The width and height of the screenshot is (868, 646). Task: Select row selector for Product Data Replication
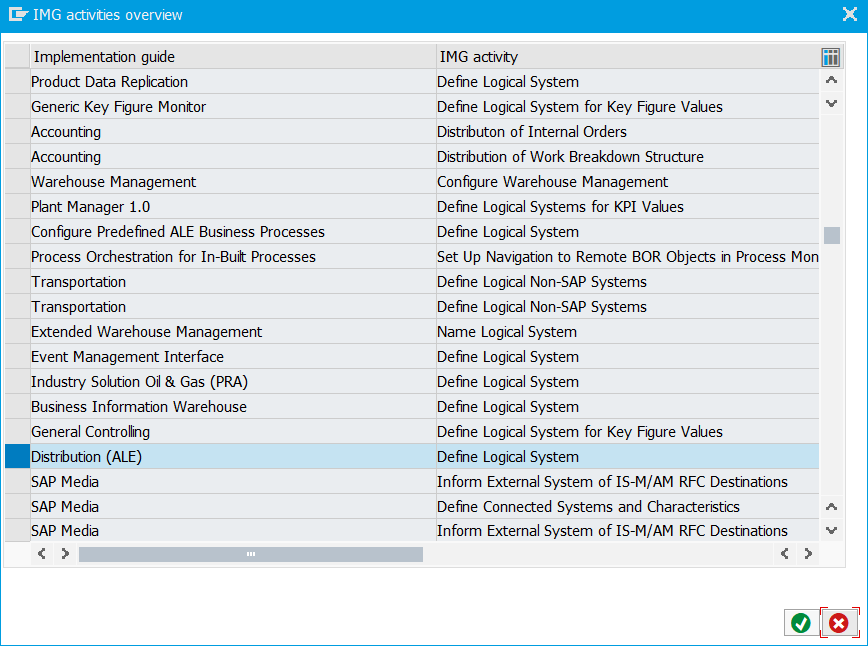pyautogui.click(x=17, y=81)
